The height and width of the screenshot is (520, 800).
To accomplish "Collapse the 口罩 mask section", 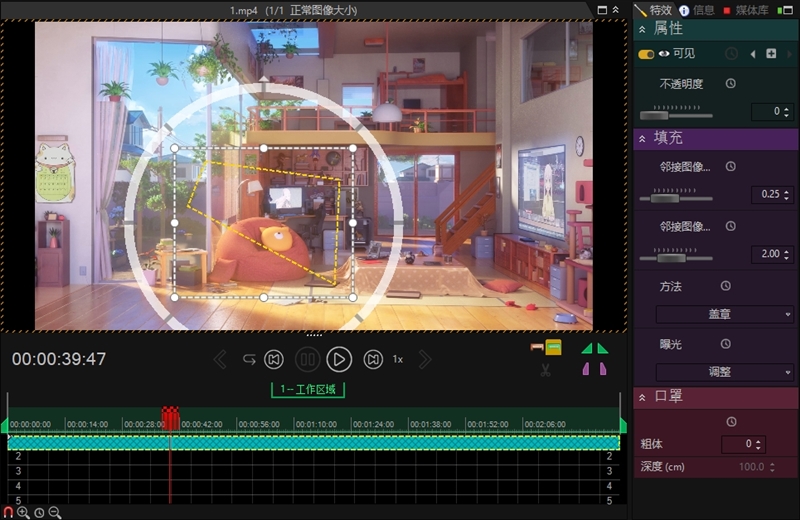I will pos(642,397).
